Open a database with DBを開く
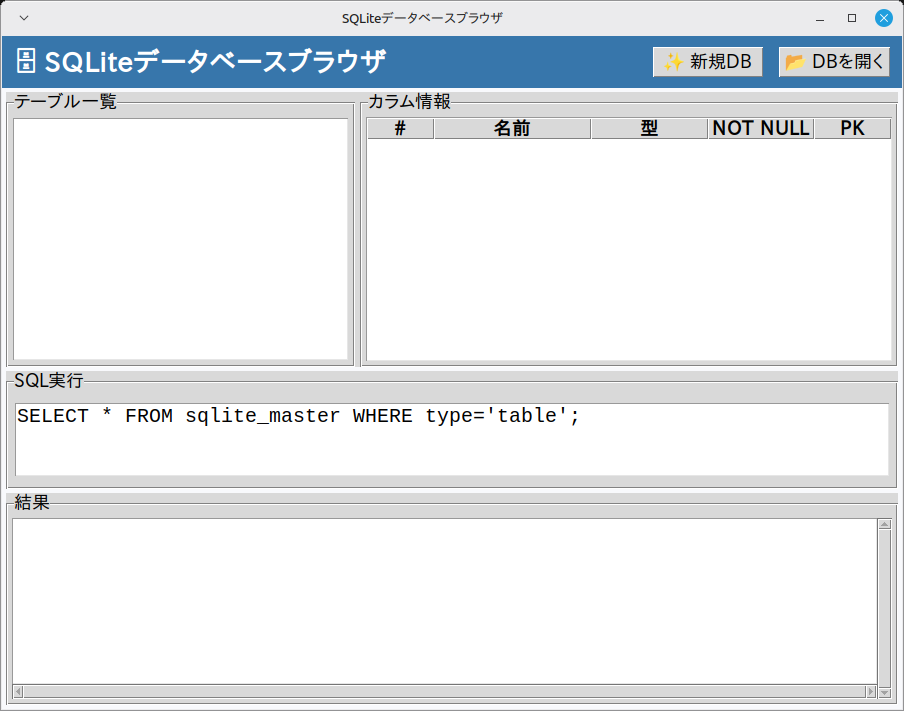The height and width of the screenshot is (711, 904). click(834, 62)
